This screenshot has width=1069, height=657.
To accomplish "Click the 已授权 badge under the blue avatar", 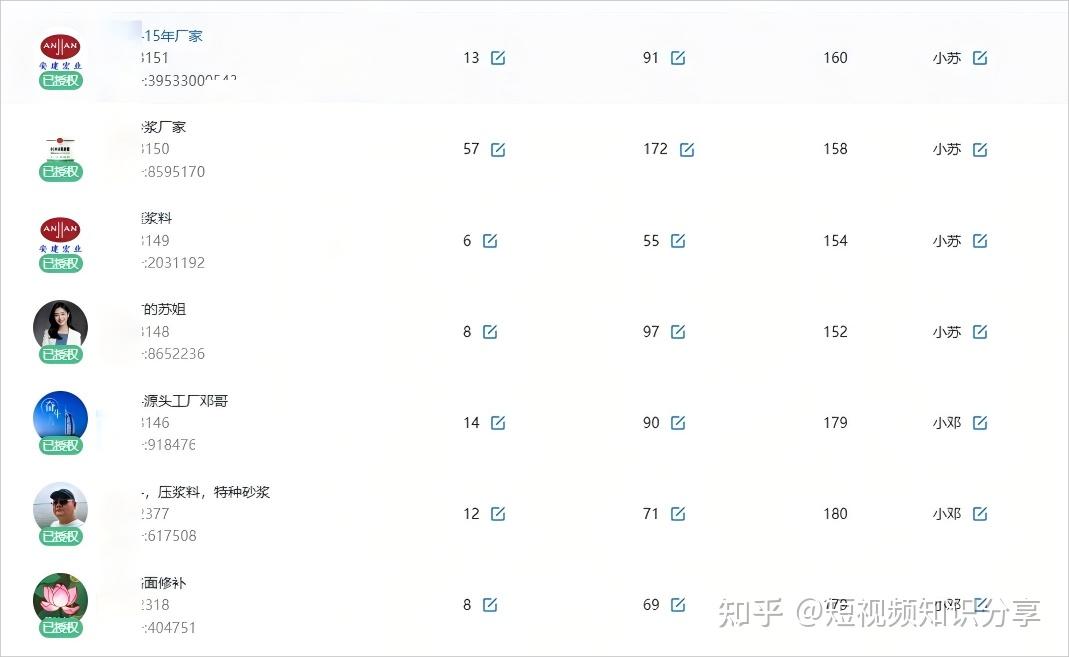I will coord(60,446).
